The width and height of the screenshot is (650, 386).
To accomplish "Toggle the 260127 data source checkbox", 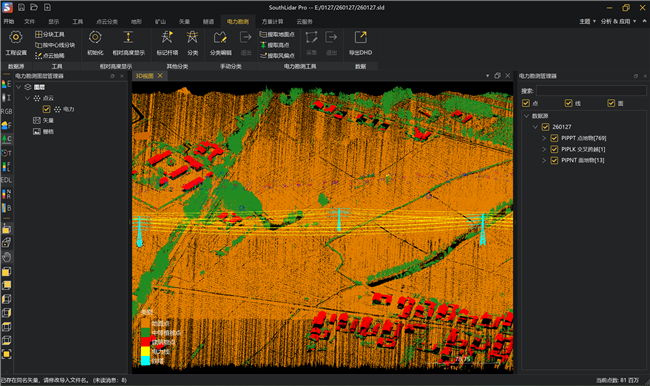I will click(x=545, y=127).
